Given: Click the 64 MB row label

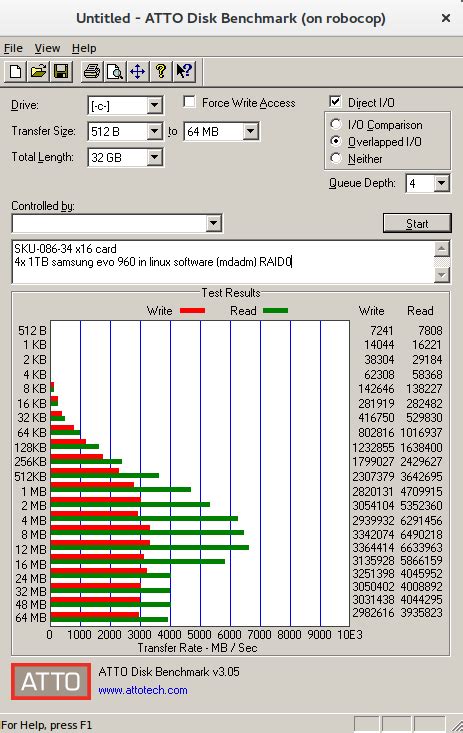Looking at the screenshot, I should point(31,618).
